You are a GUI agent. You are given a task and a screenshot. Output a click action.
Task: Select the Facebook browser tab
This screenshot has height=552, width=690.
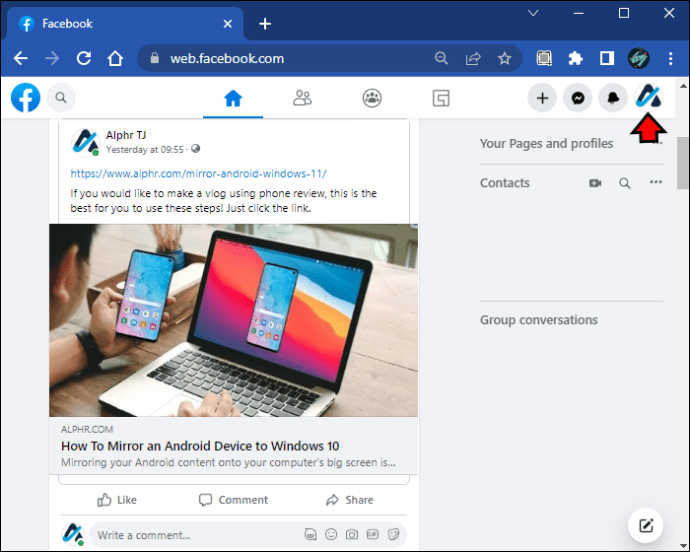click(123, 24)
